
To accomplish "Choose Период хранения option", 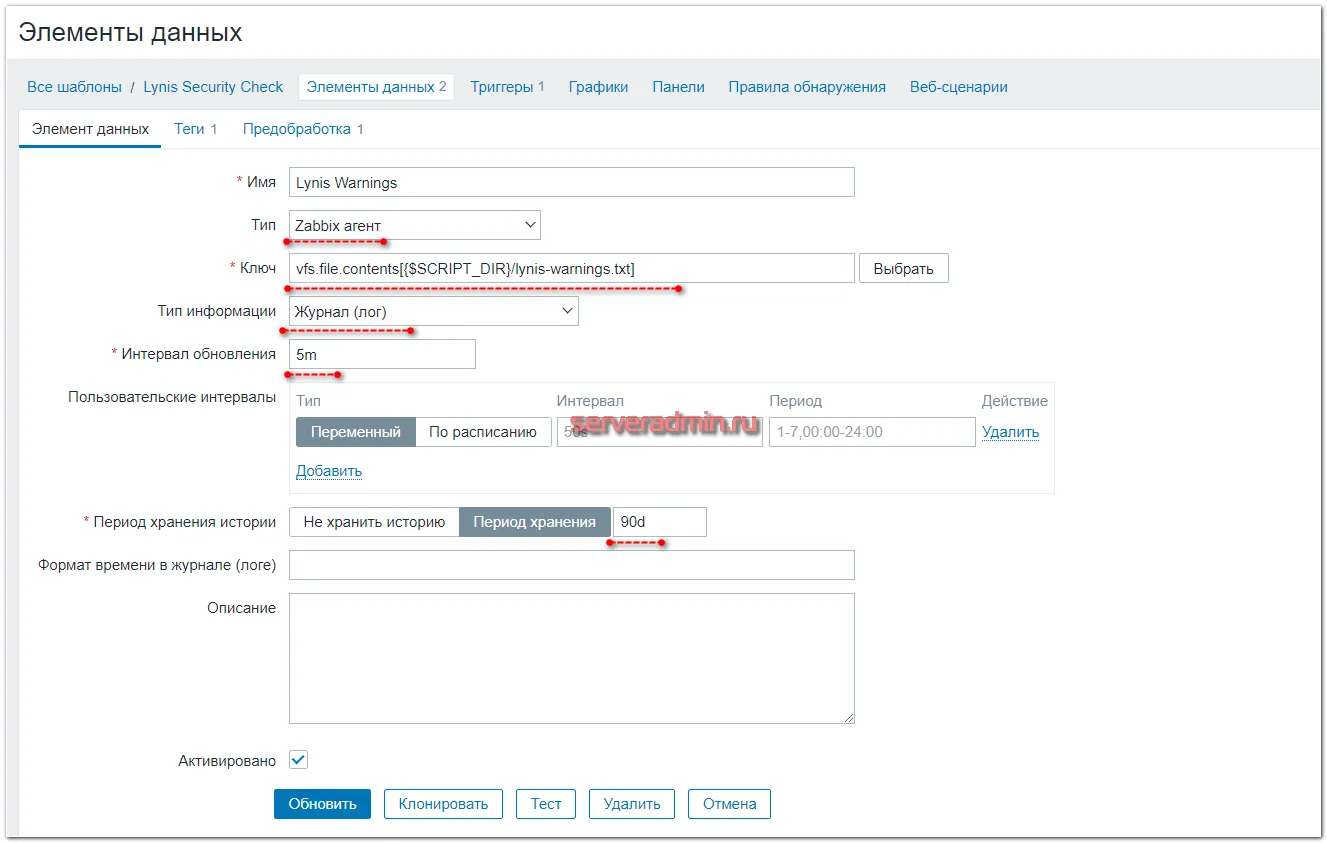I will pos(534,522).
